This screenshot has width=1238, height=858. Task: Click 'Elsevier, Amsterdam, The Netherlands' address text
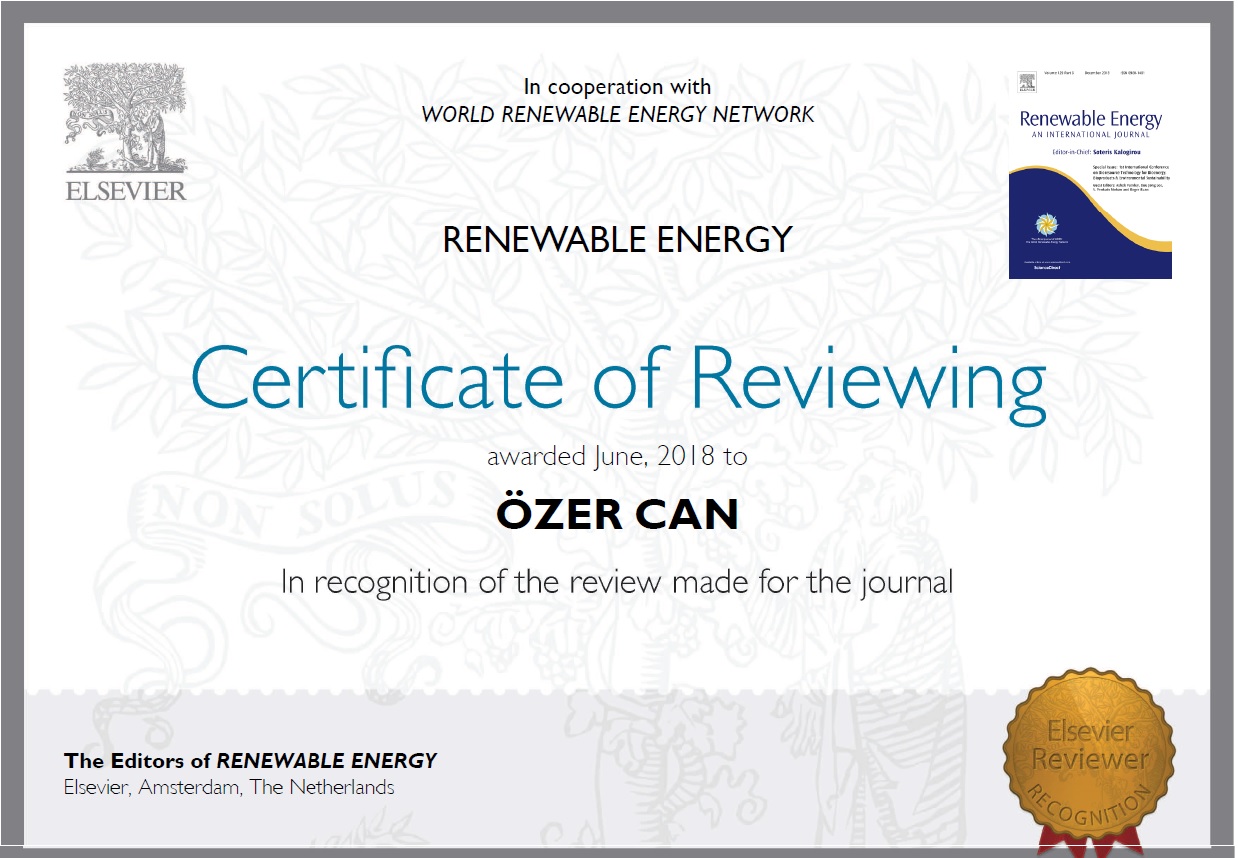(229, 787)
